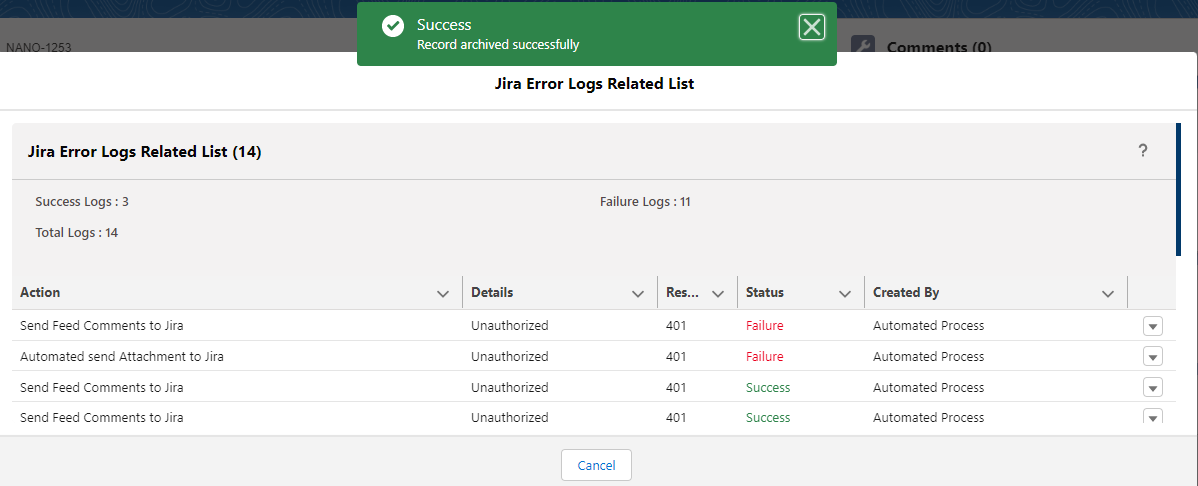Open row actions for last visible Success row

point(1153,416)
